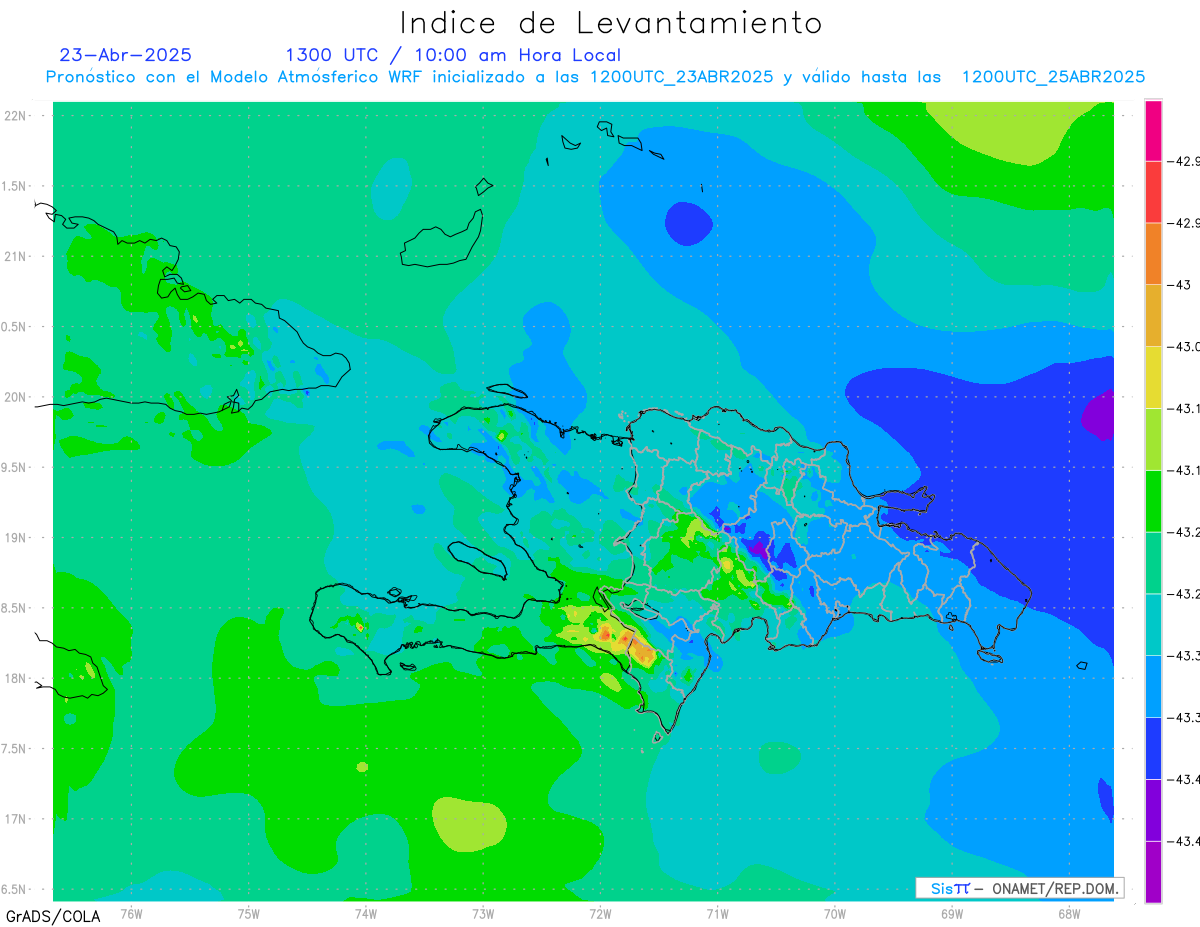Click the 'Pronóstico con el Modelo Atmósferico WRF' line
Image resolution: width=1200 pixels, height=927 pixels.
[595, 77]
